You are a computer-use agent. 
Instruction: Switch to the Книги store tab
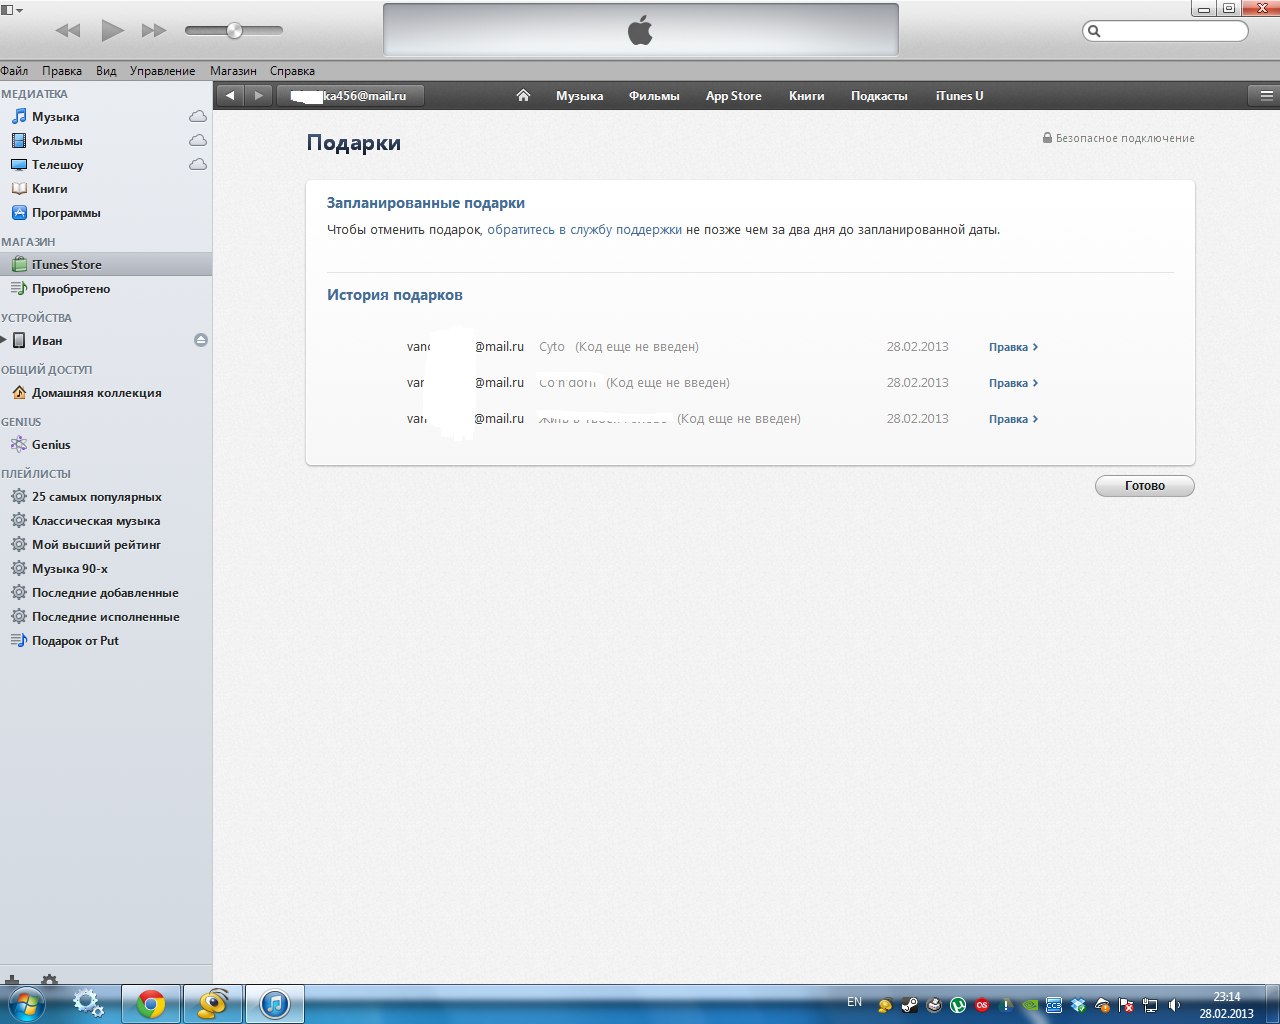click(x=806, y=96)
